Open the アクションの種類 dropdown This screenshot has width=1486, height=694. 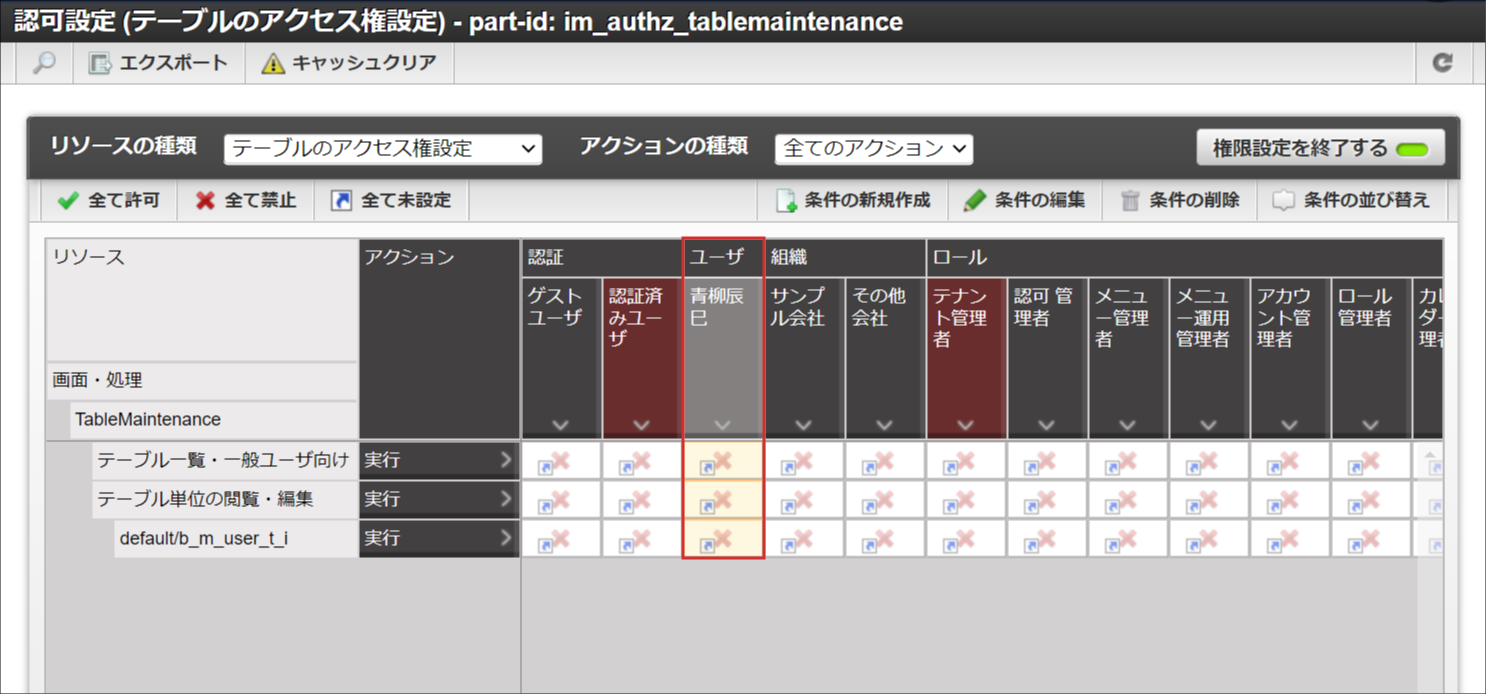point(873,149)
